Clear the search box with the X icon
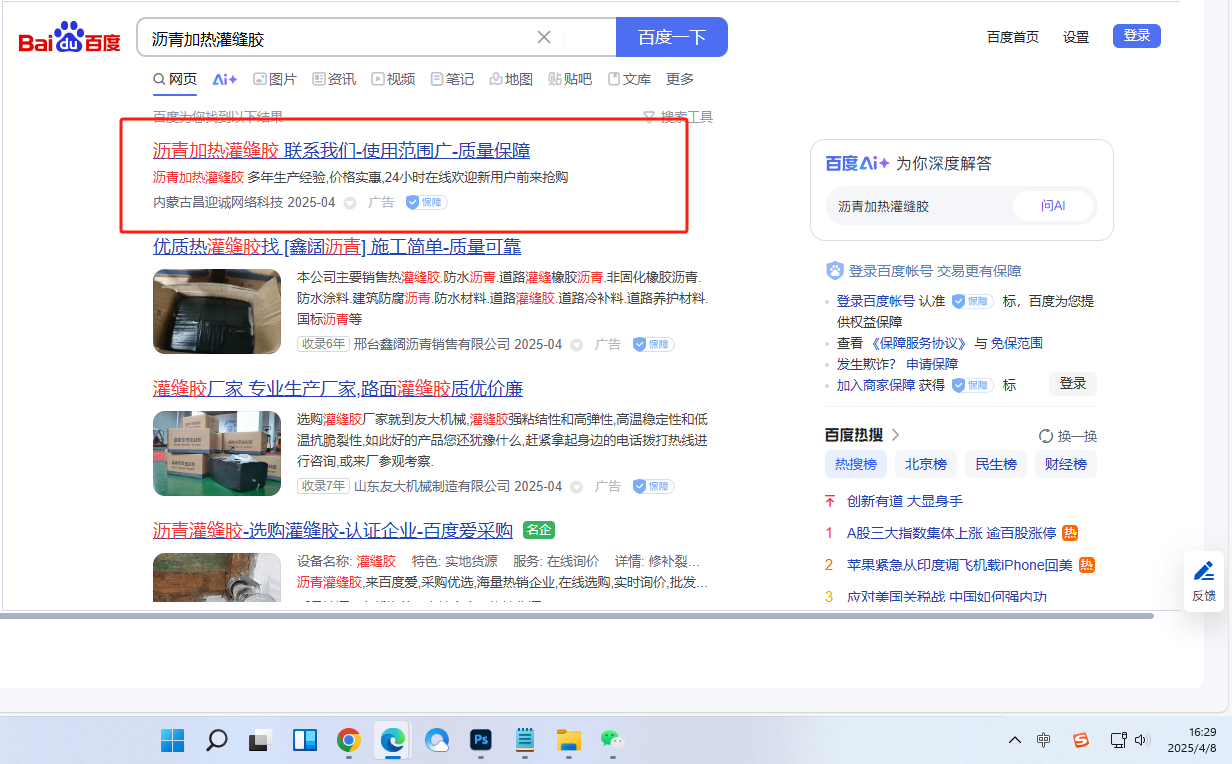This screenshot has width=1232, height=764. 544,38
